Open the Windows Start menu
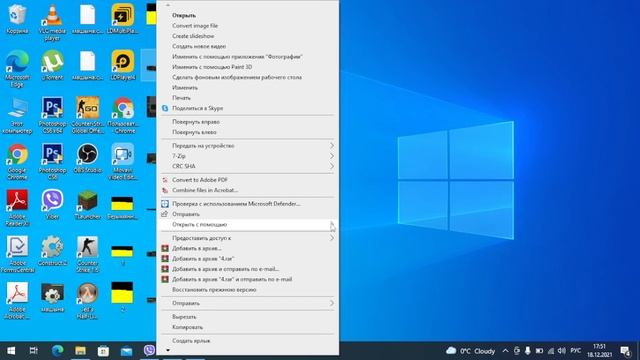 (11, 351)
